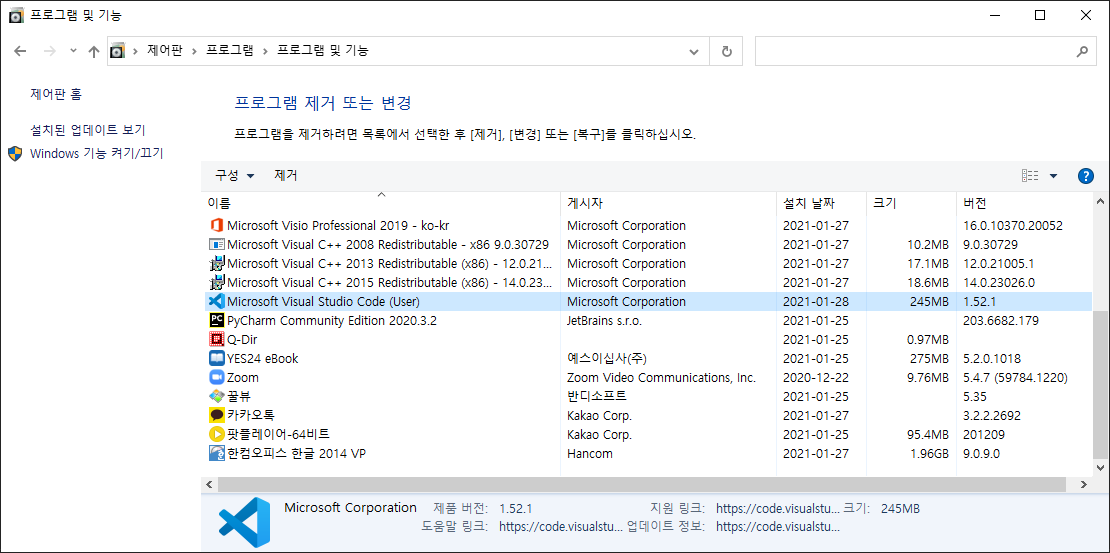Click the Windows 기능 shield icon
This screenshot has width=1110, height=553.
pos(15,154)
